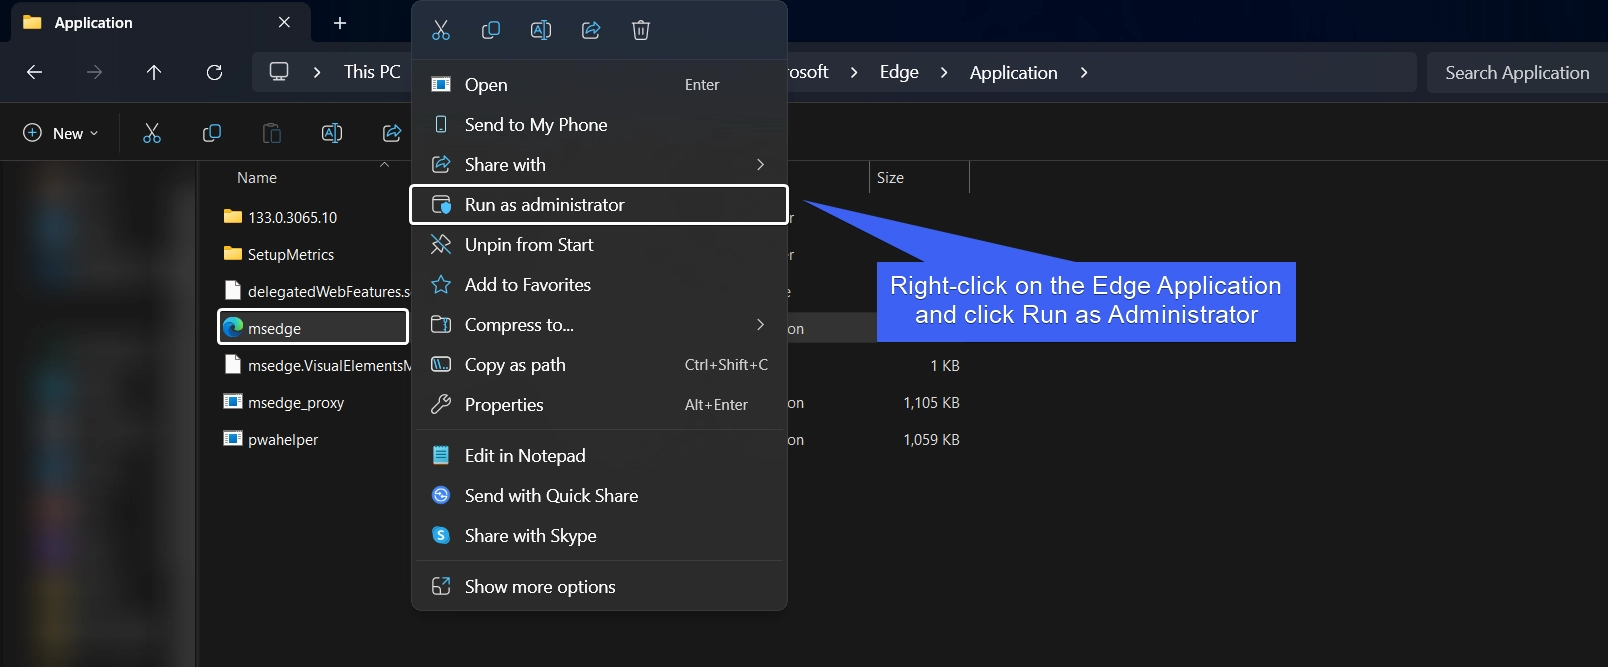
Task: Go up one folder level
Action: point(154,72)
